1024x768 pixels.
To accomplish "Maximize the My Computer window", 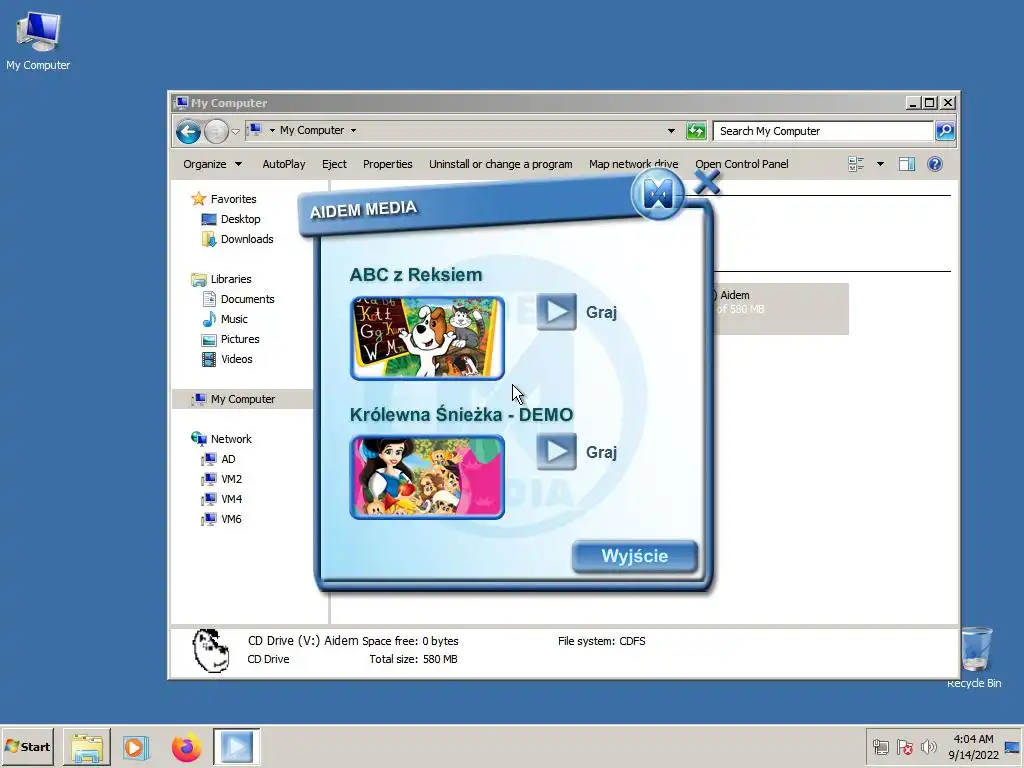I will click(929, 103).
